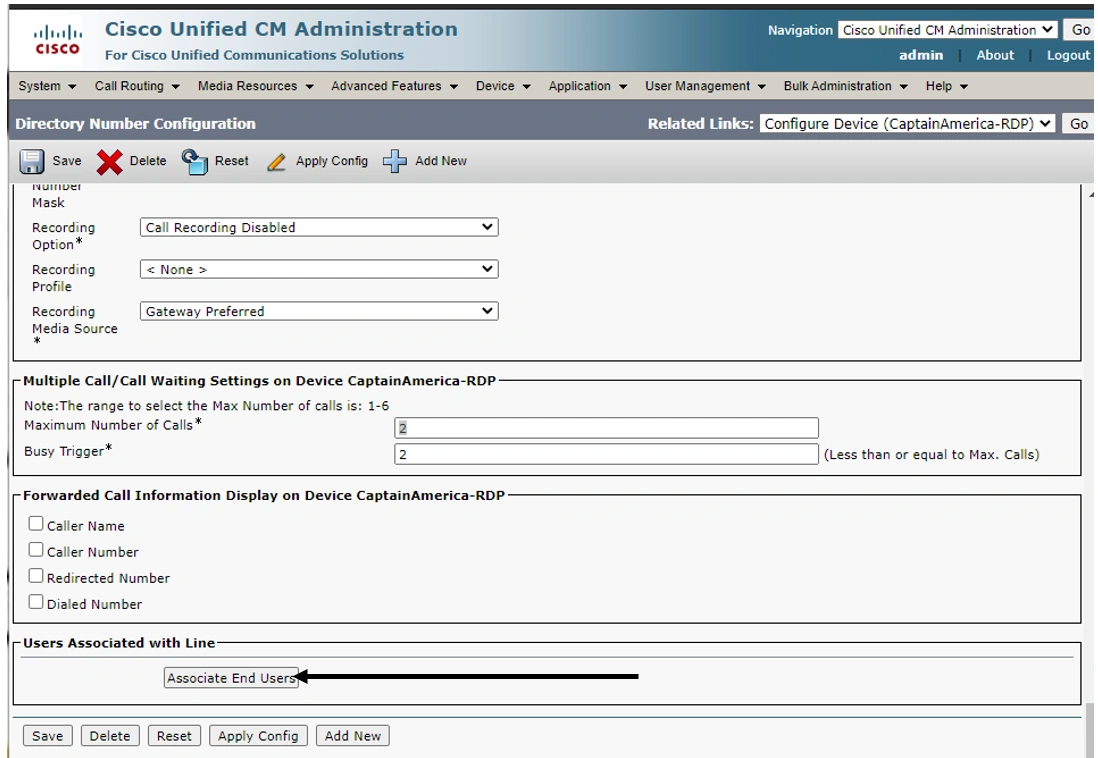1098x758 pixels.
Task: Click Apply Config text in top toolbar
Action: coord(332,160)
